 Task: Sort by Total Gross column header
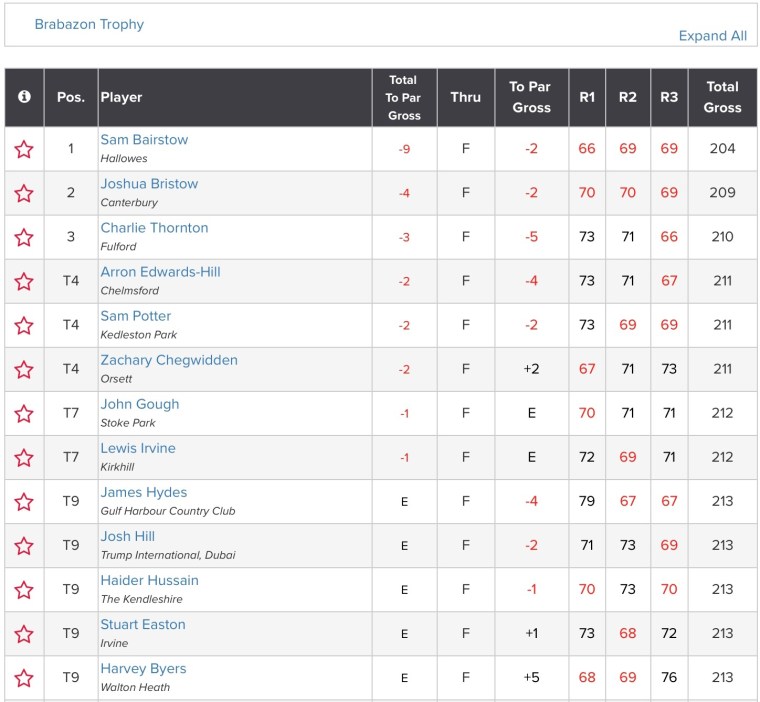click(722, 97)
